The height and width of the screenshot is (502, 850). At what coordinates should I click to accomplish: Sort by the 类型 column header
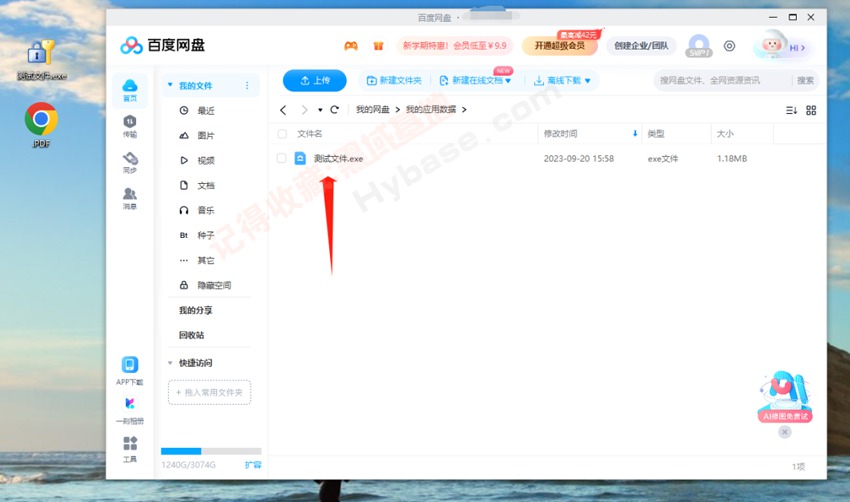point(656,134)
